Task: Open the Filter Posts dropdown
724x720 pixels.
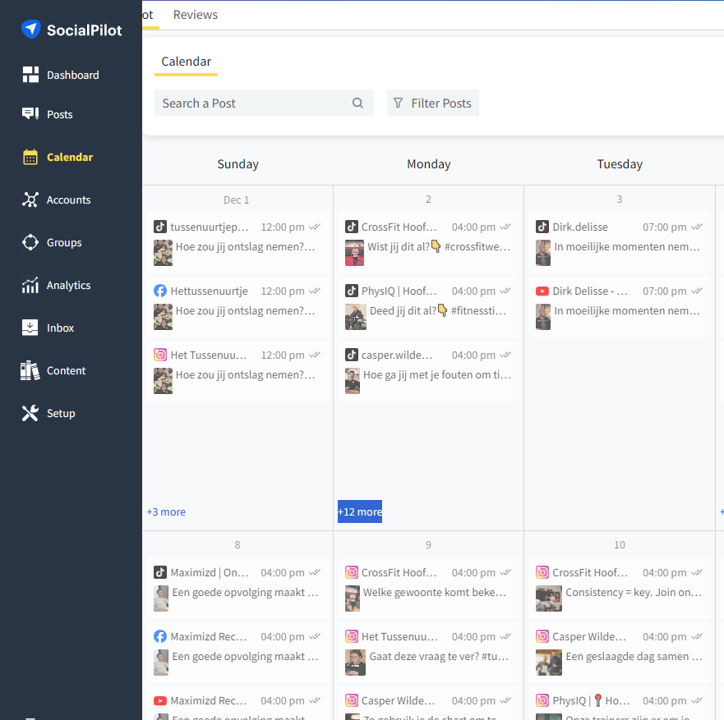Action: (432, 103)
